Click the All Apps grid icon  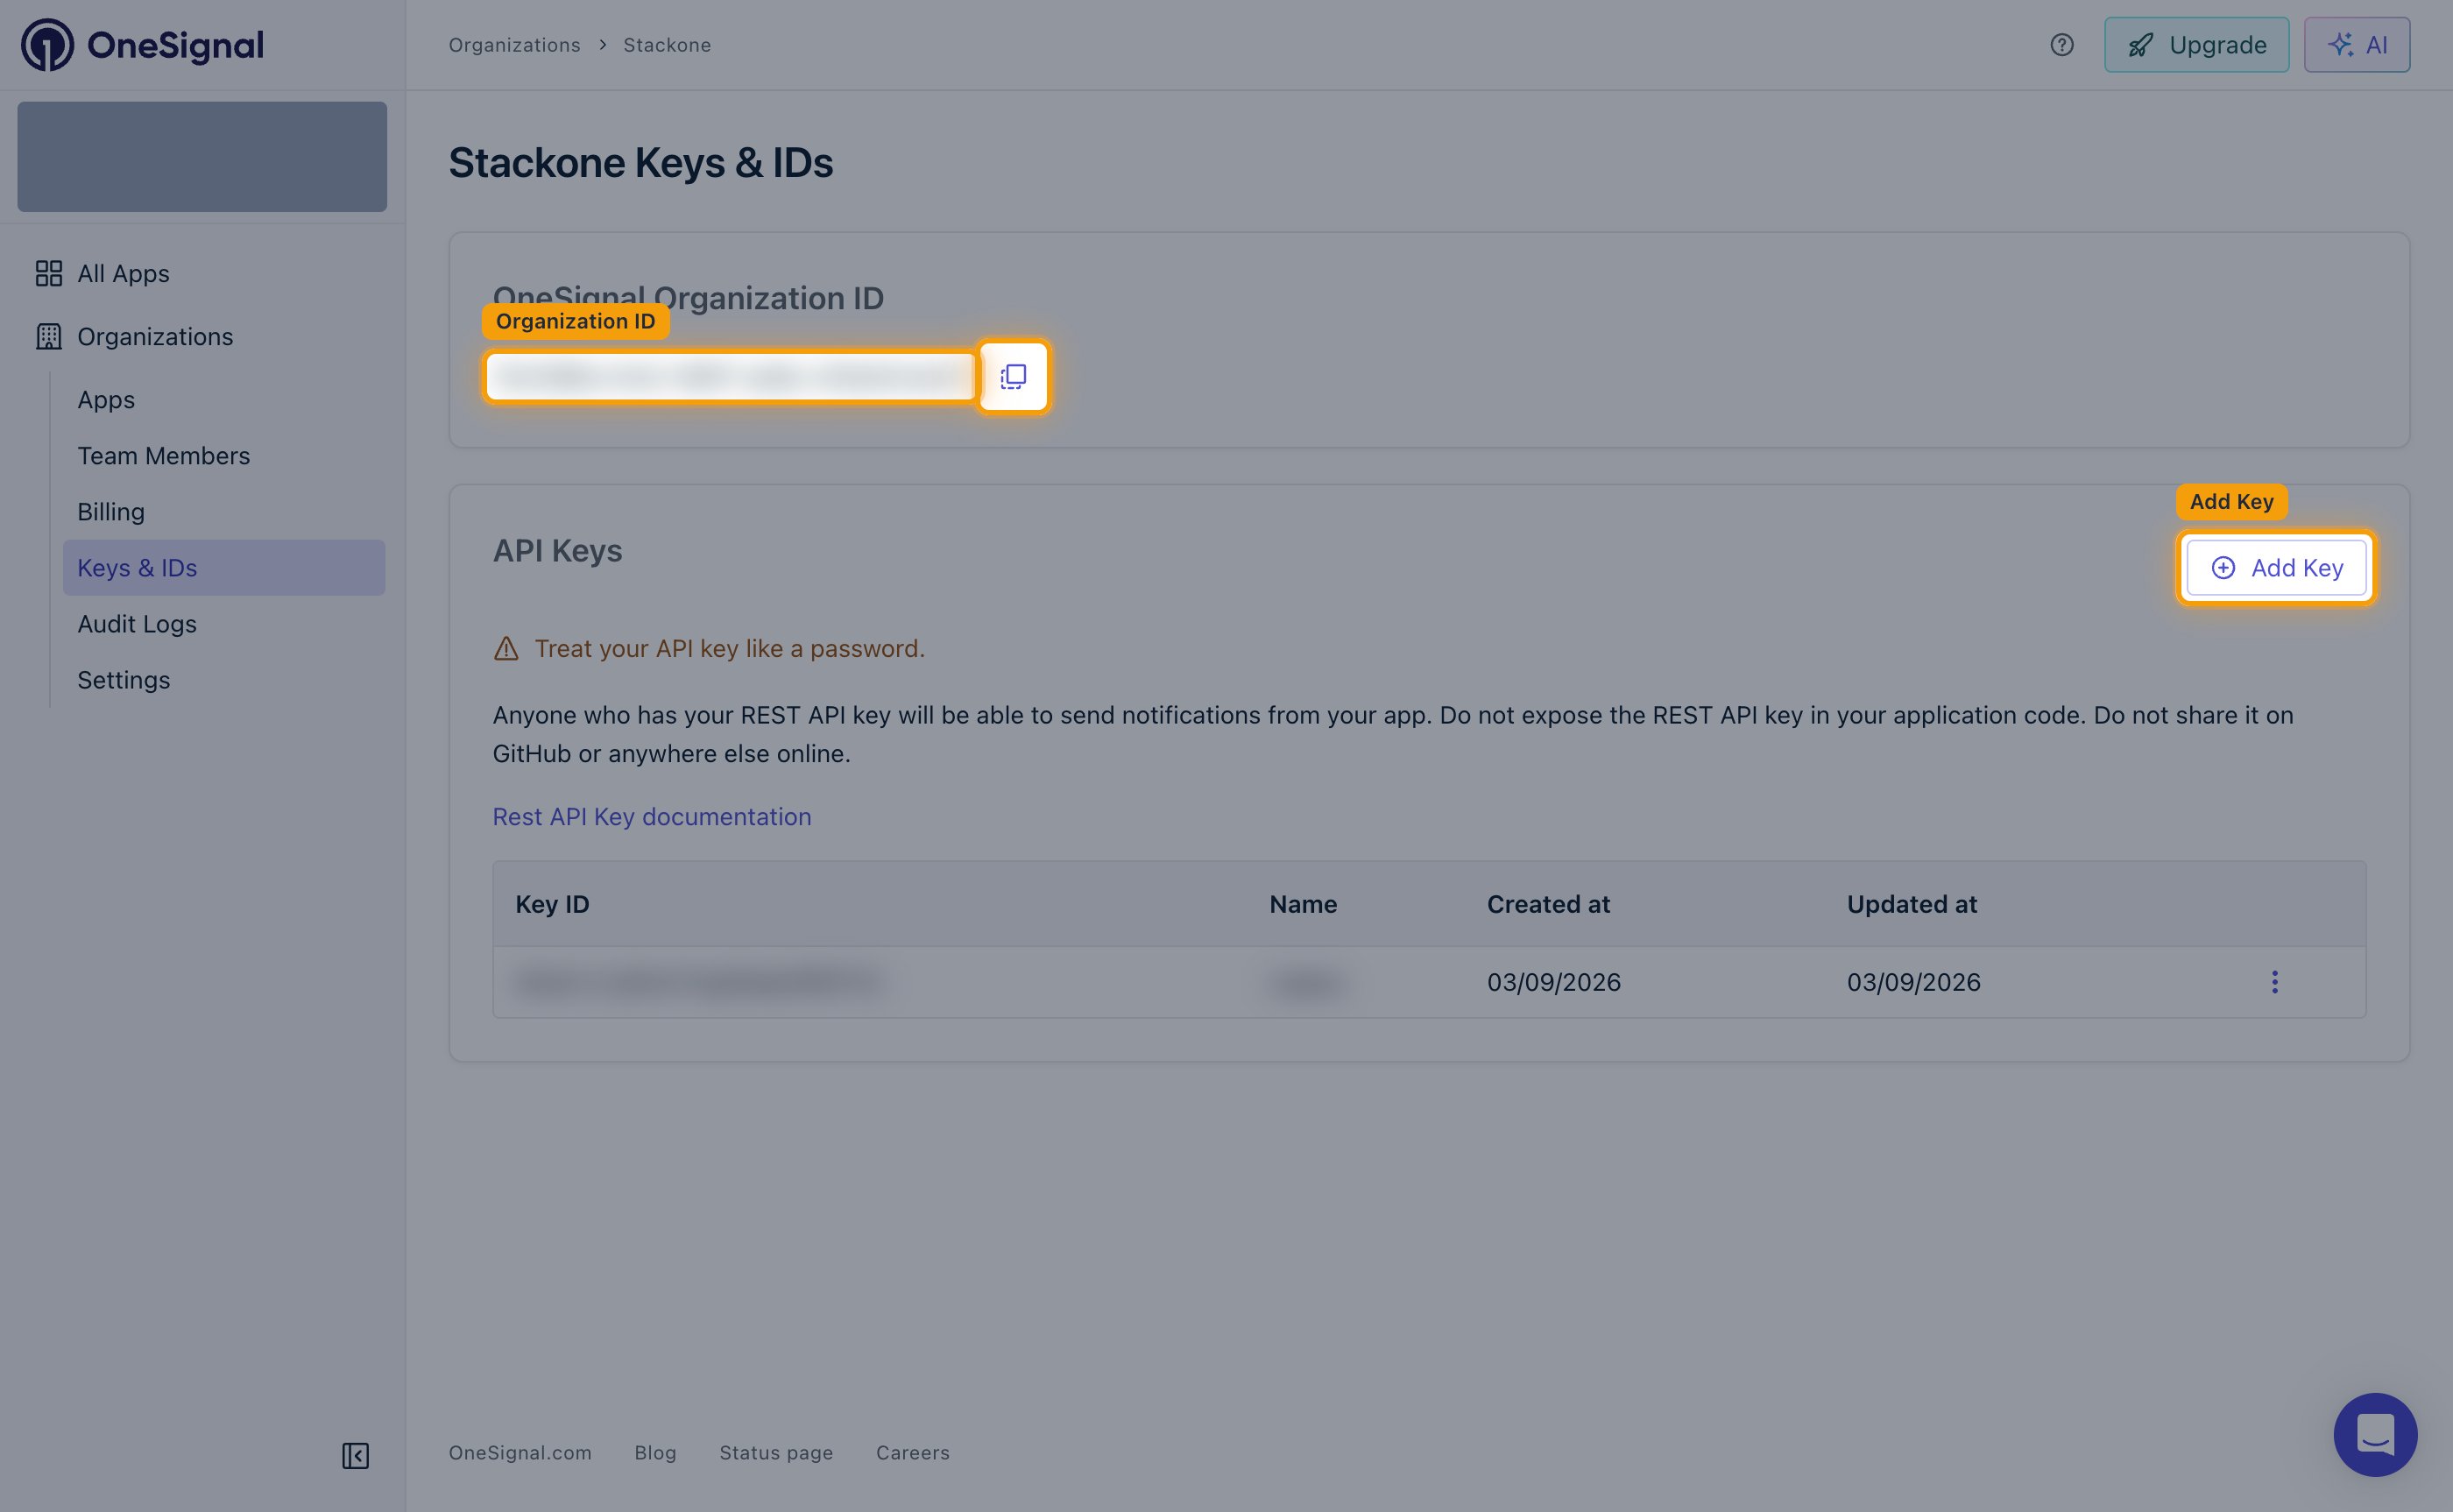point(49,273)
